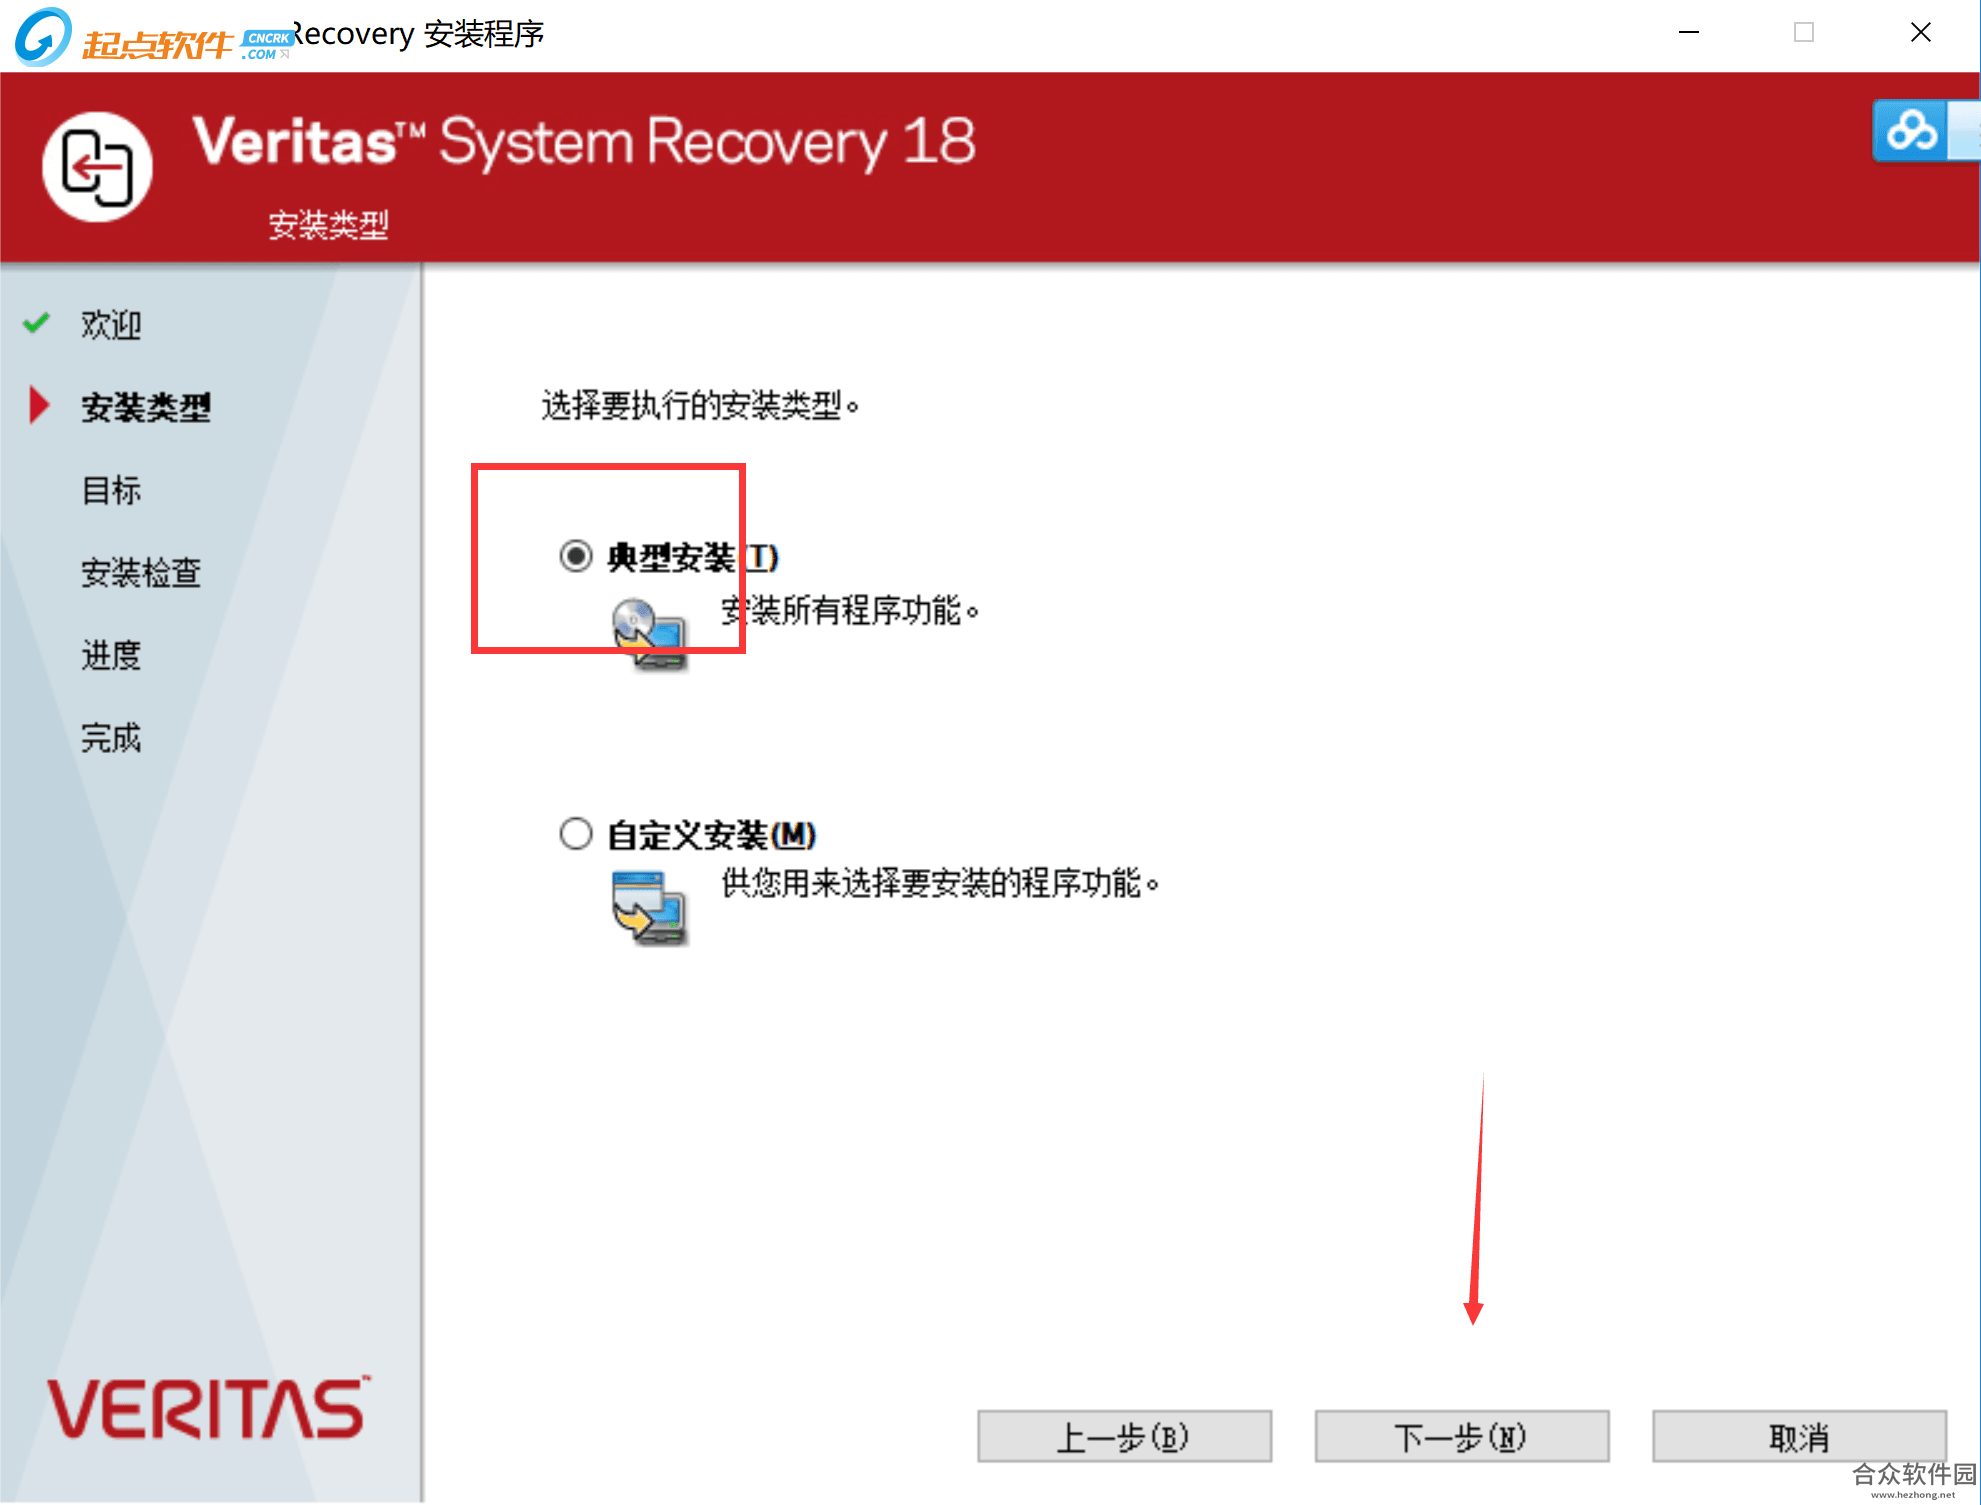Select the 自定义安装(M) radio button
The image size is (1981, 1505).
coord(576,833)
